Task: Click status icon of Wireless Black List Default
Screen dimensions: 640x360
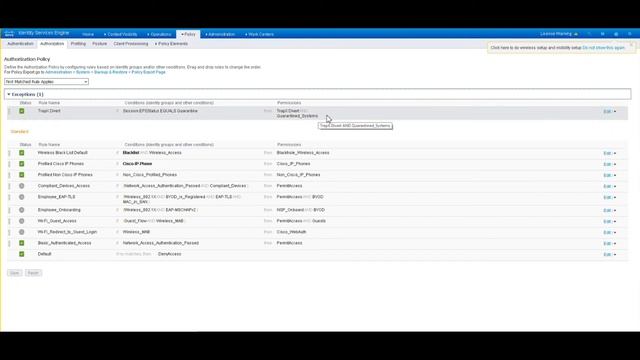Action: pyautogui.click(x=22, y=153)
